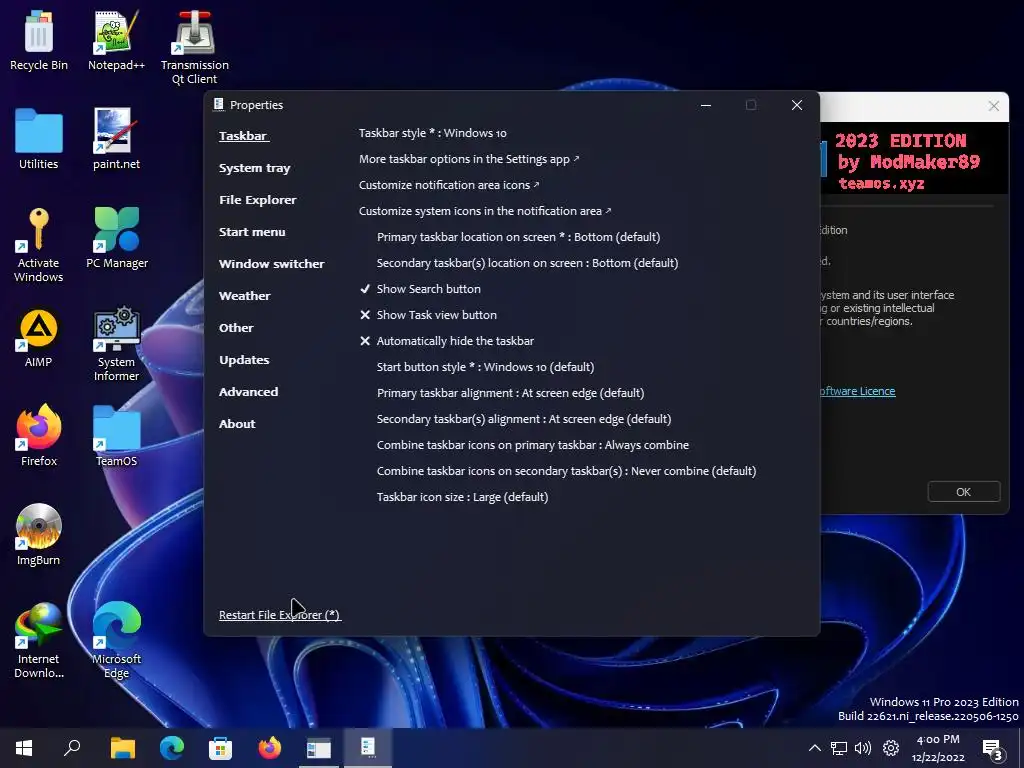
Task: Open the volume speaker tray icon
Action: (x=863, y=748)
